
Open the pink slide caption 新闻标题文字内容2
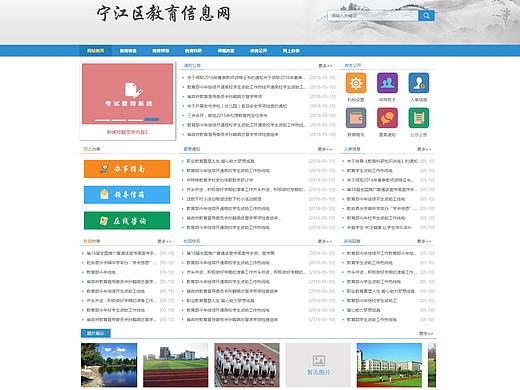[127, 132]
